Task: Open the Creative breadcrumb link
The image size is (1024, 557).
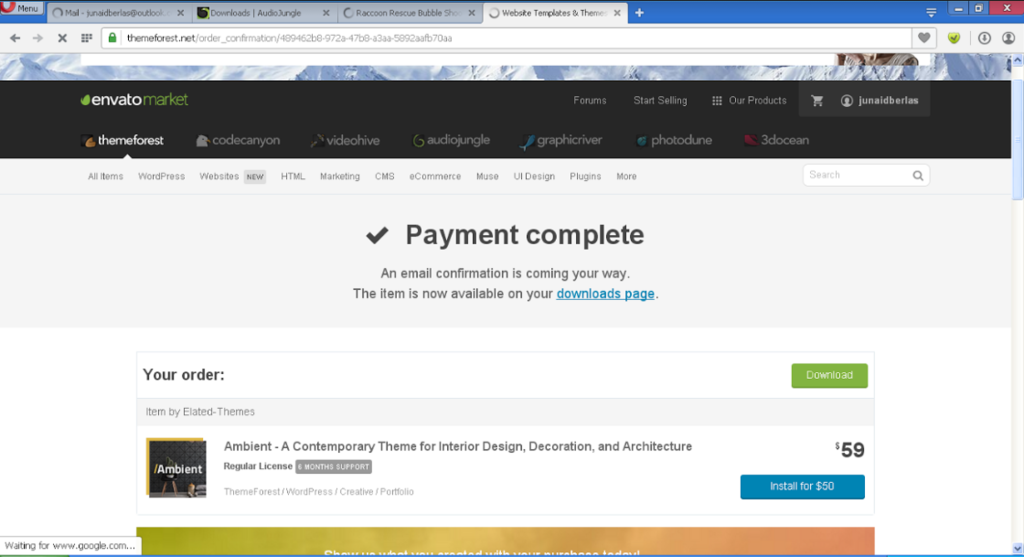Action: [x=357, y=492]
